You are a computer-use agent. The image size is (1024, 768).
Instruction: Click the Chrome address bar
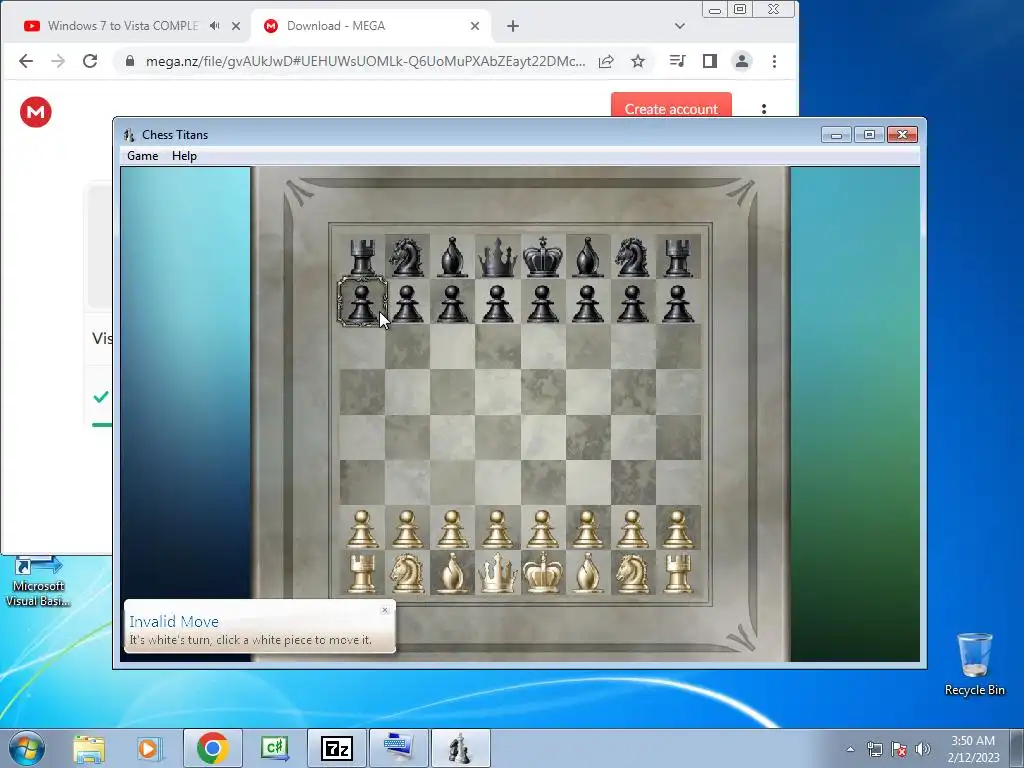click(366, 61)
